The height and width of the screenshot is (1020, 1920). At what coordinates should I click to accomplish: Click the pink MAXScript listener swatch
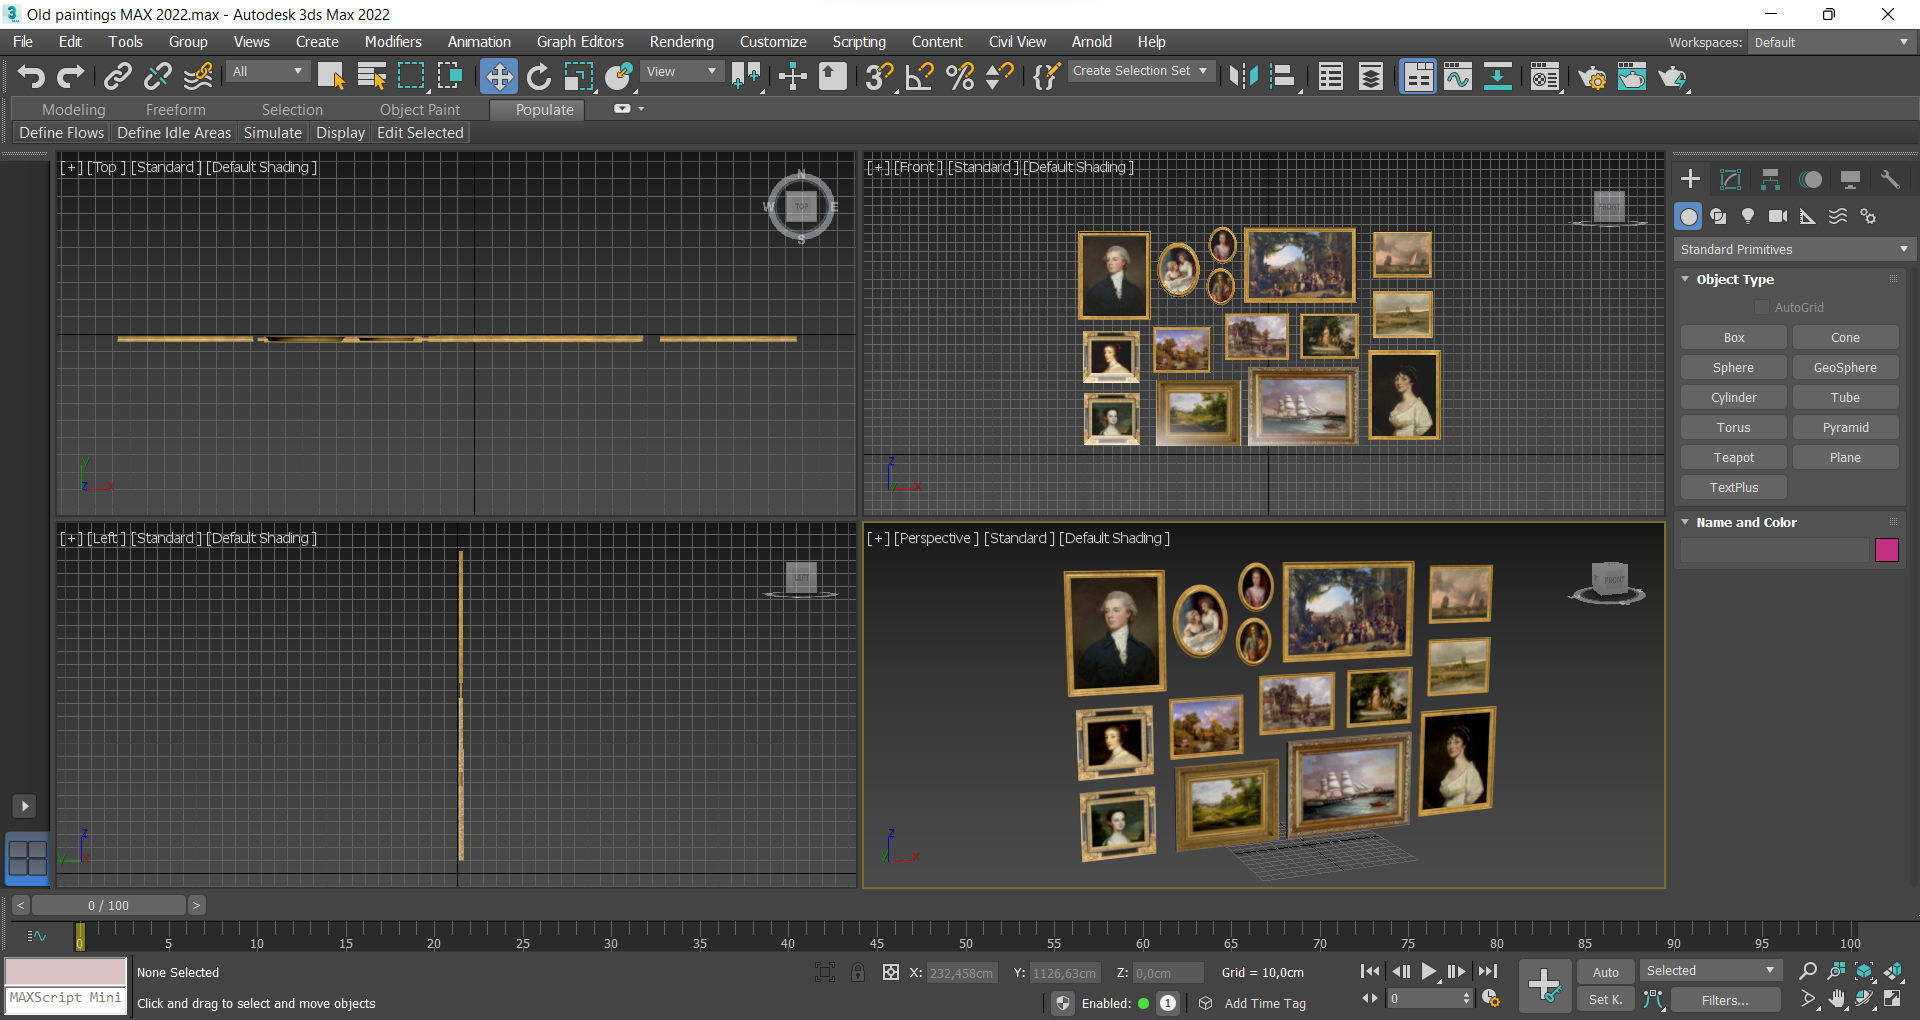[x=66, y=971]
